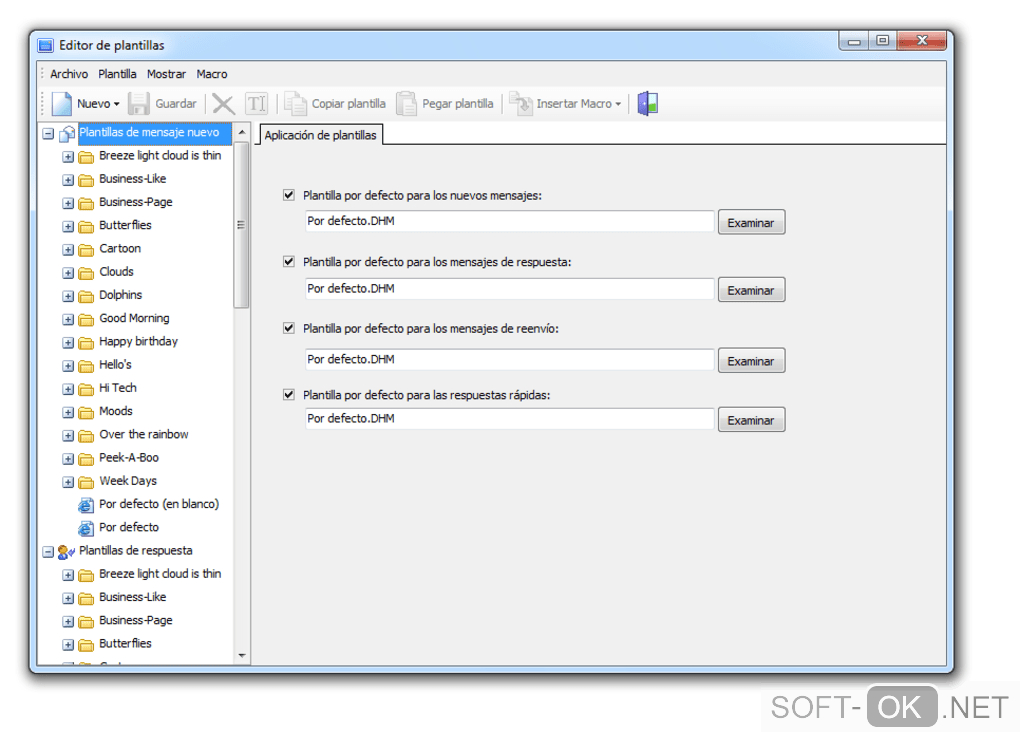Click the Plantillas de mensaje nuevo icon

click(x=67, y=133)
